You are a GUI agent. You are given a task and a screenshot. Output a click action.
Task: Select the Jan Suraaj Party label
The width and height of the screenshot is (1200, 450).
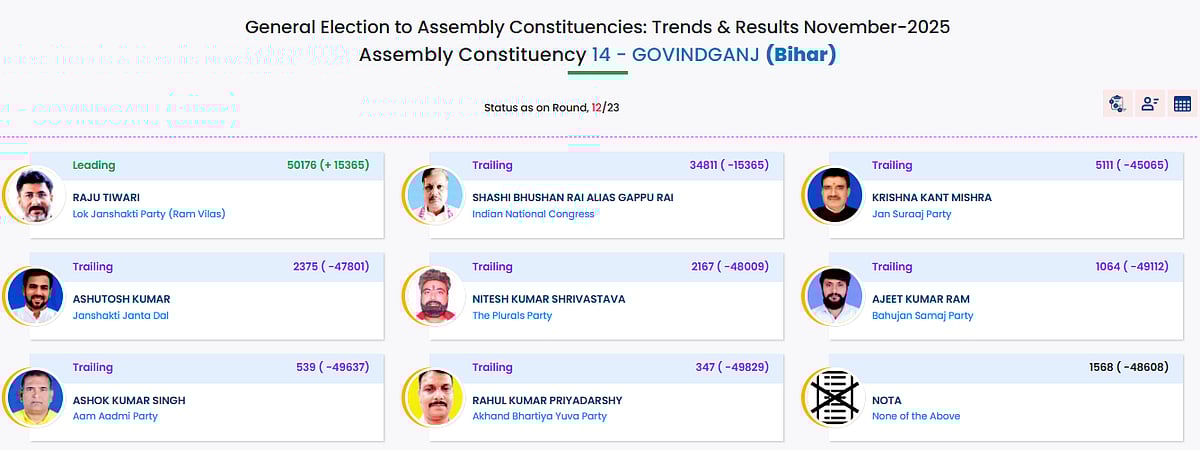911,214
